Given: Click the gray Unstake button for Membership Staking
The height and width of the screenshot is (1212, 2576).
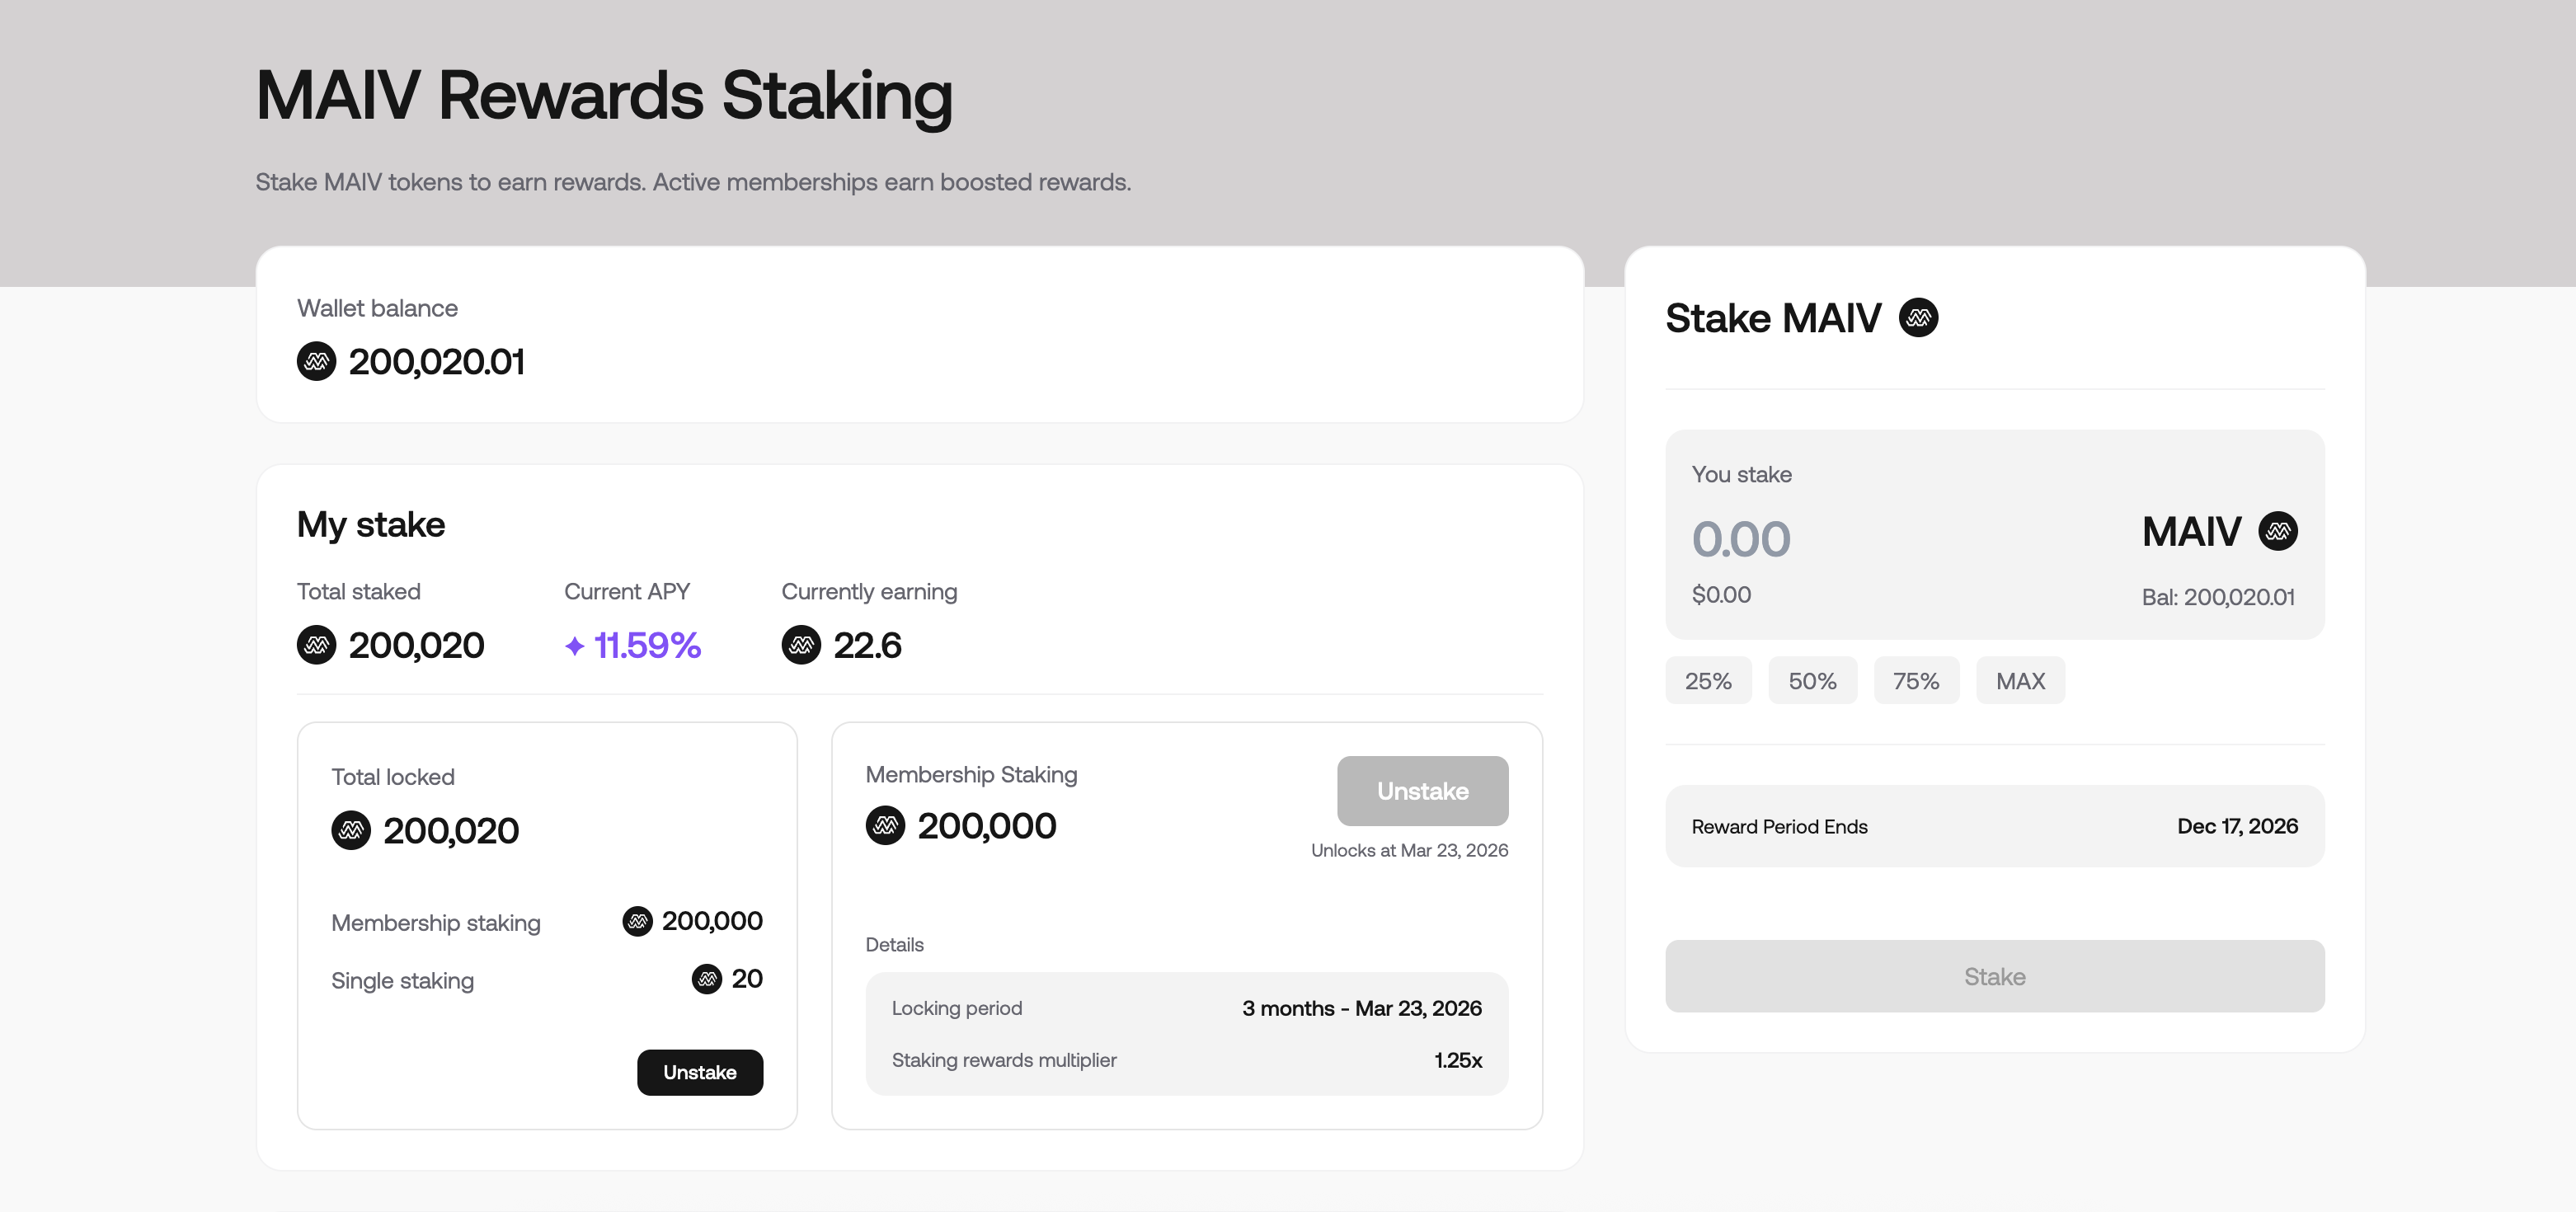Looking at the screenshot, I should pyautogui.click(x=1422, y=791).
